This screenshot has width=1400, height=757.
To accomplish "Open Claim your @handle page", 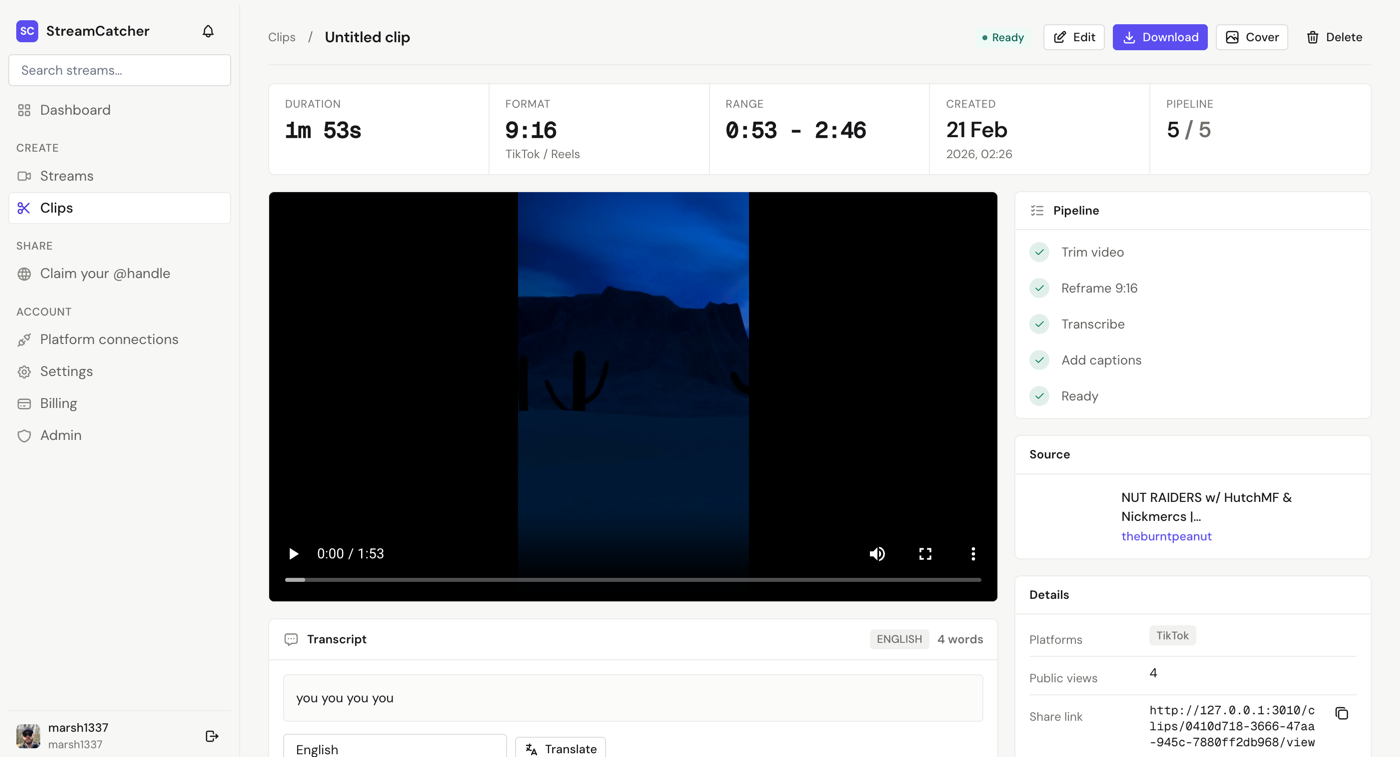I will pyautogui.click(x=119, y=274).
